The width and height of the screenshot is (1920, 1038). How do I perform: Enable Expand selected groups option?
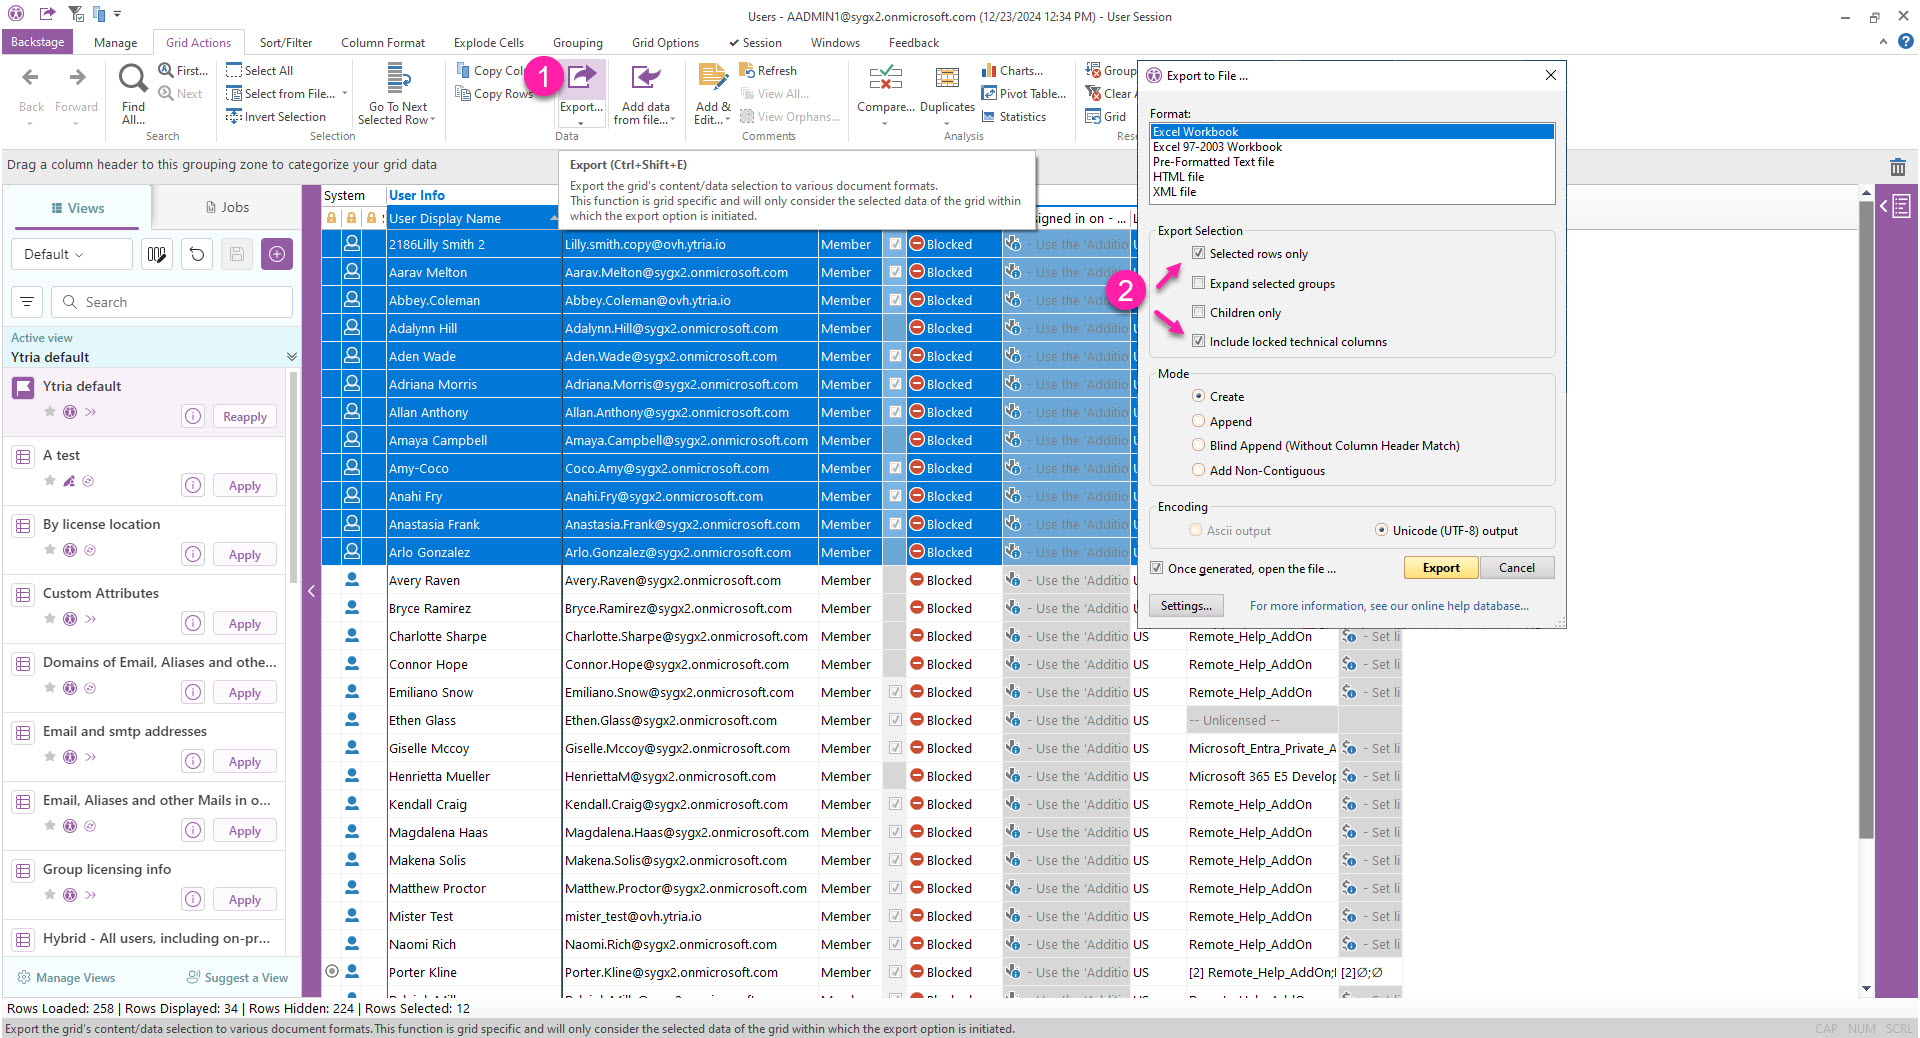(x=1198, y=283)
